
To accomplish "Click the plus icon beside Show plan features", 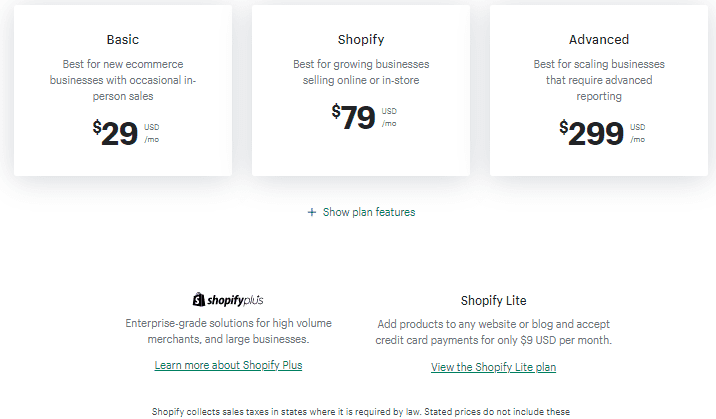I will tap(311, 212).
